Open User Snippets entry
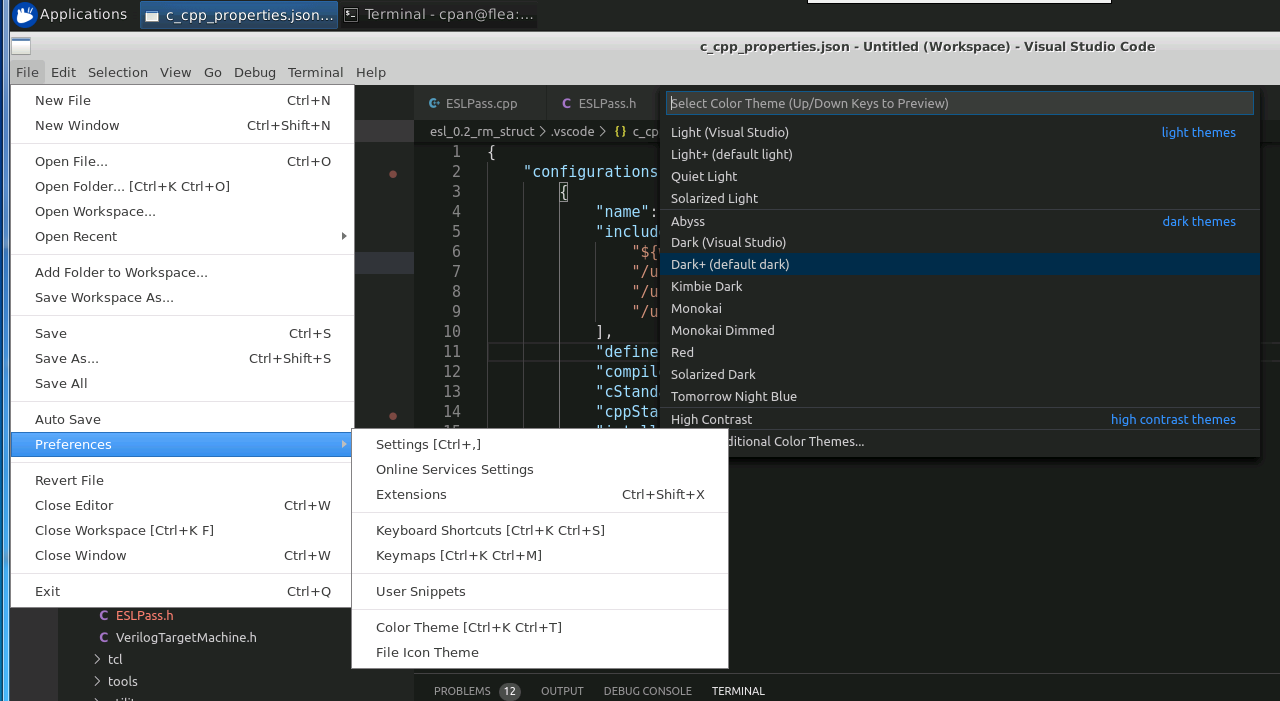 (540, 591)
